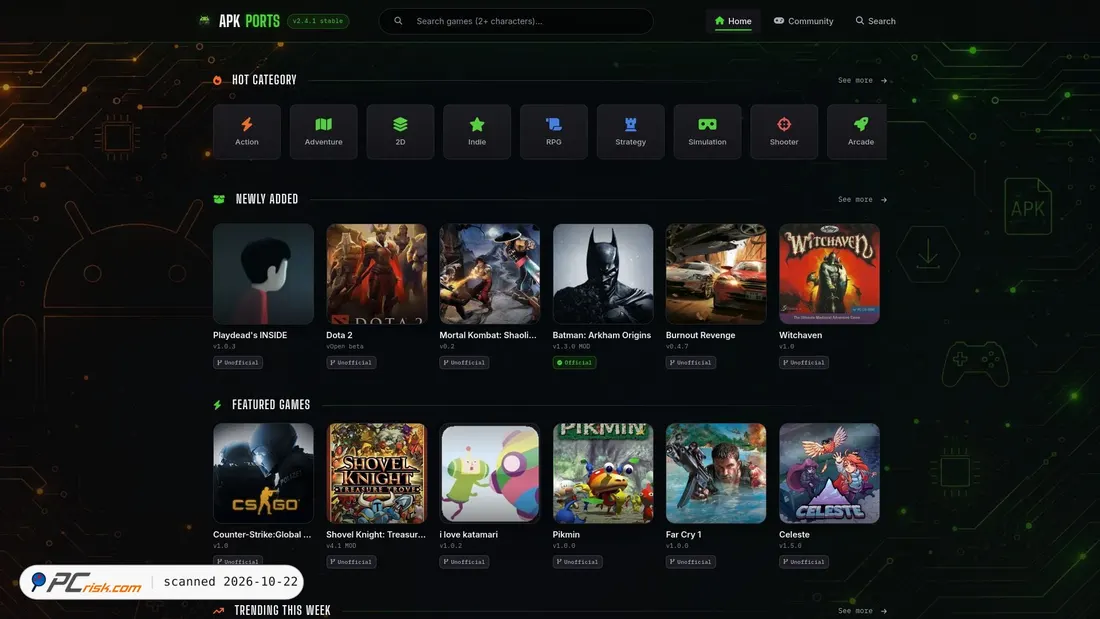The width and height of the screenshot is (1100, 619).
Task: Open the Far Cry 1 cover thumbnail
Action: (716, 473)
